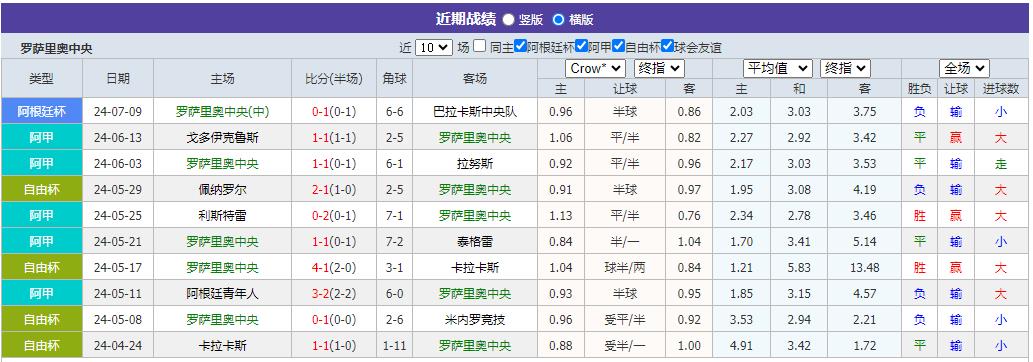
Task: Open the home team 卡拉卡斯 link on 24-04-24
Action: point(222,345)
